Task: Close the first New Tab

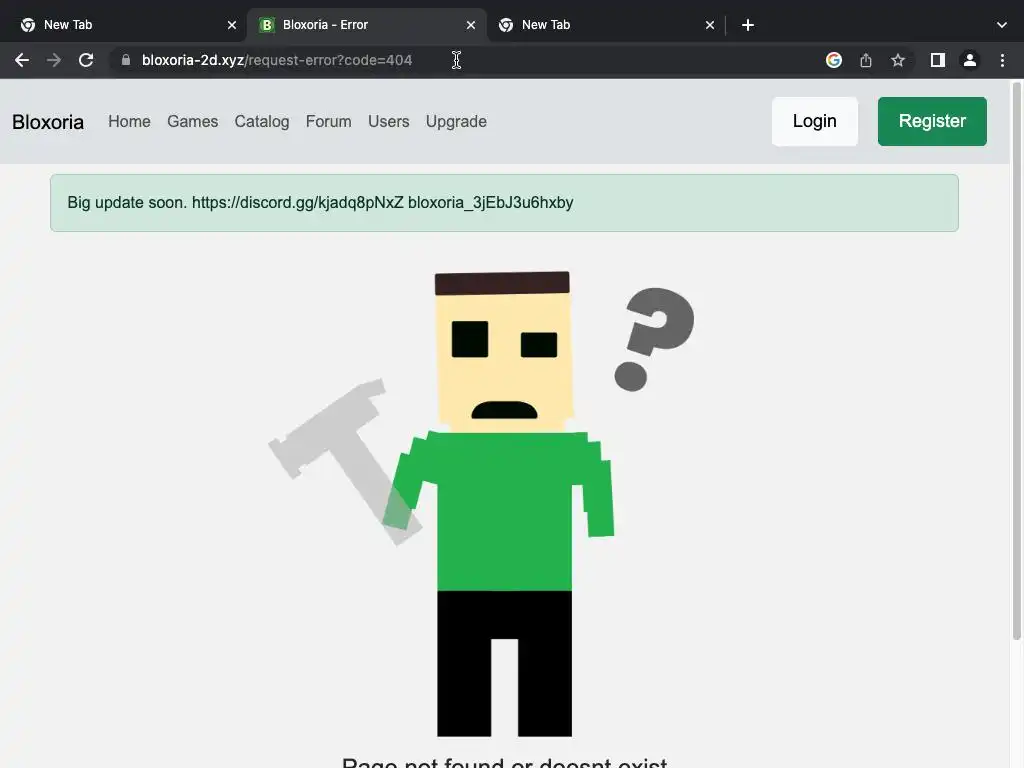Action: [232, 25]
